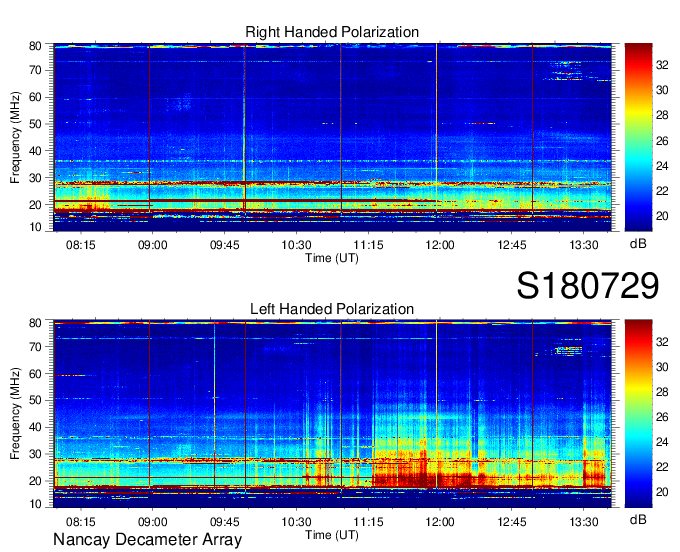The height and width of the screenshot is (552, 680).
Task: Click 40 MHz tick on Left Handed frequency axis
Action: coord(35,427)
